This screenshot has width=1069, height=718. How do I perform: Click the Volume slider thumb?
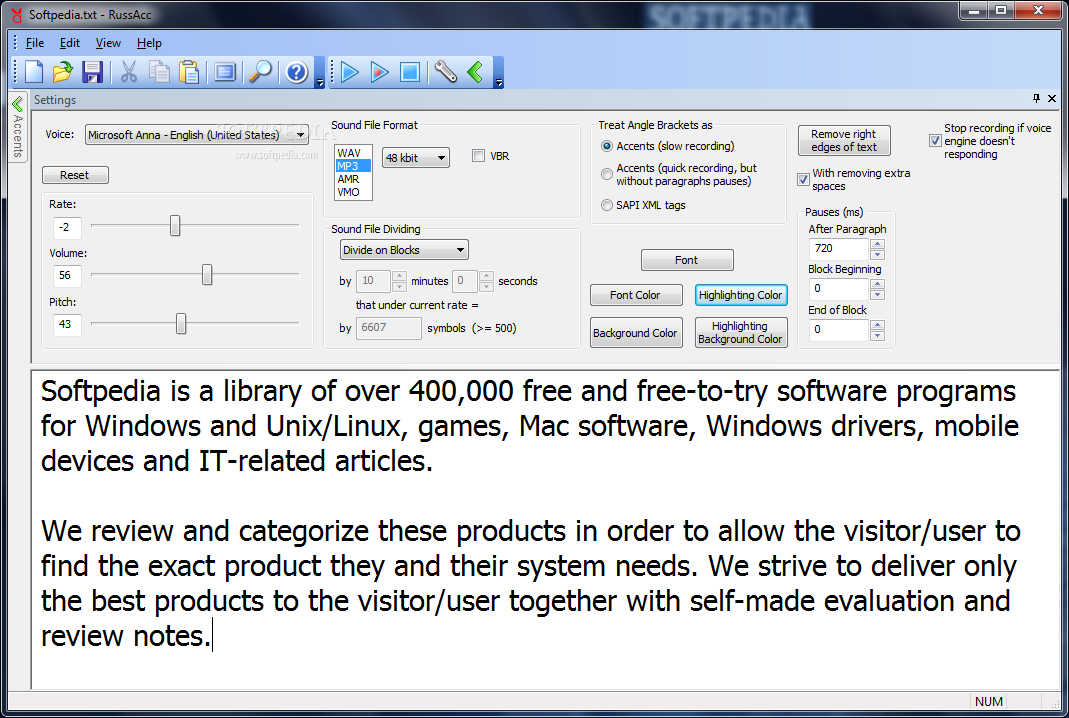207,274
